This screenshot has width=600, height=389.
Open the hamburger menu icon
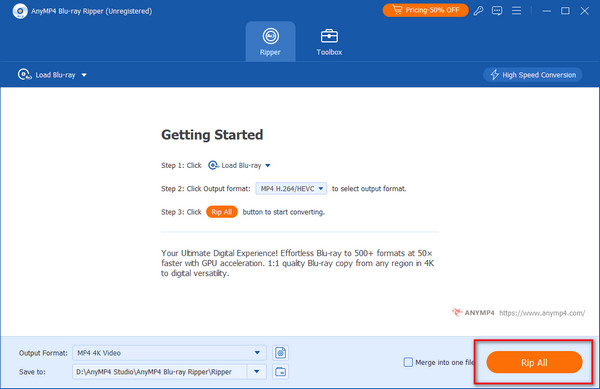coord(516,11)
